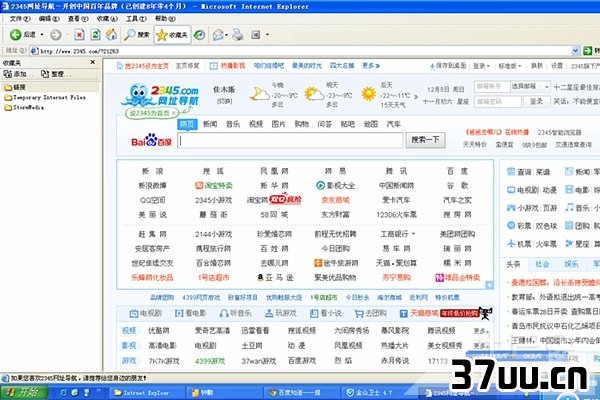Open the Home house icon in toolbar
Viewport: 600px width, 400px height.
tap(111, 35)
